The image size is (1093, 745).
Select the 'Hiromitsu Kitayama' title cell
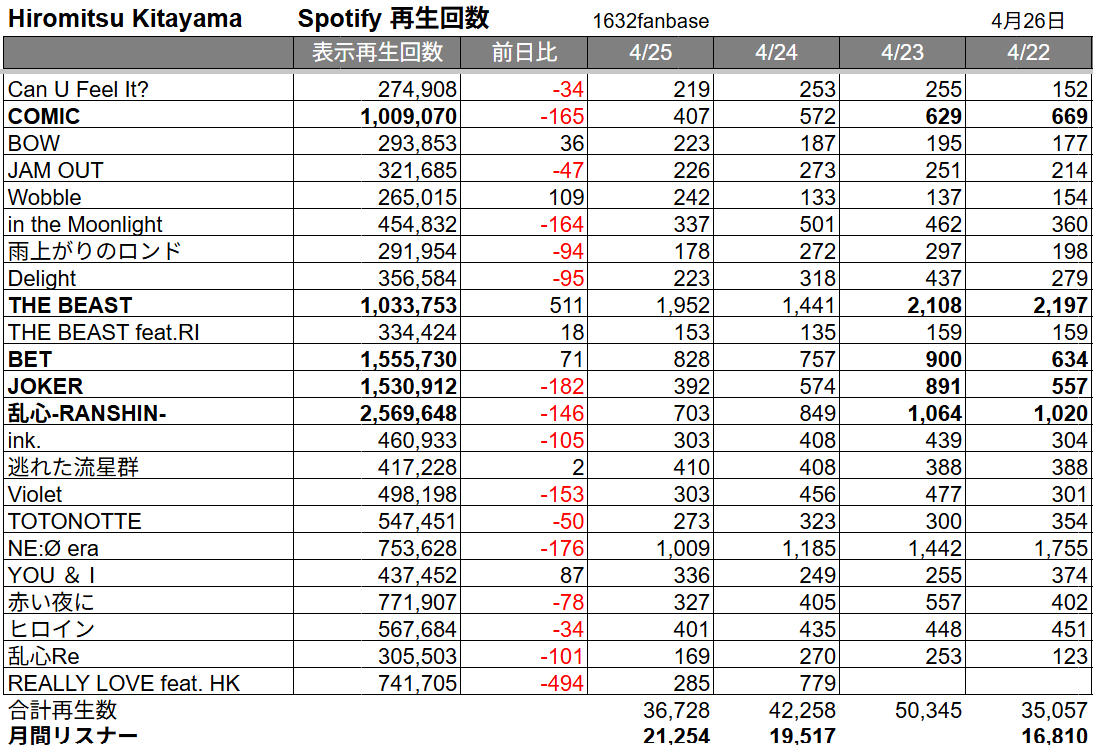pos(125,19)
